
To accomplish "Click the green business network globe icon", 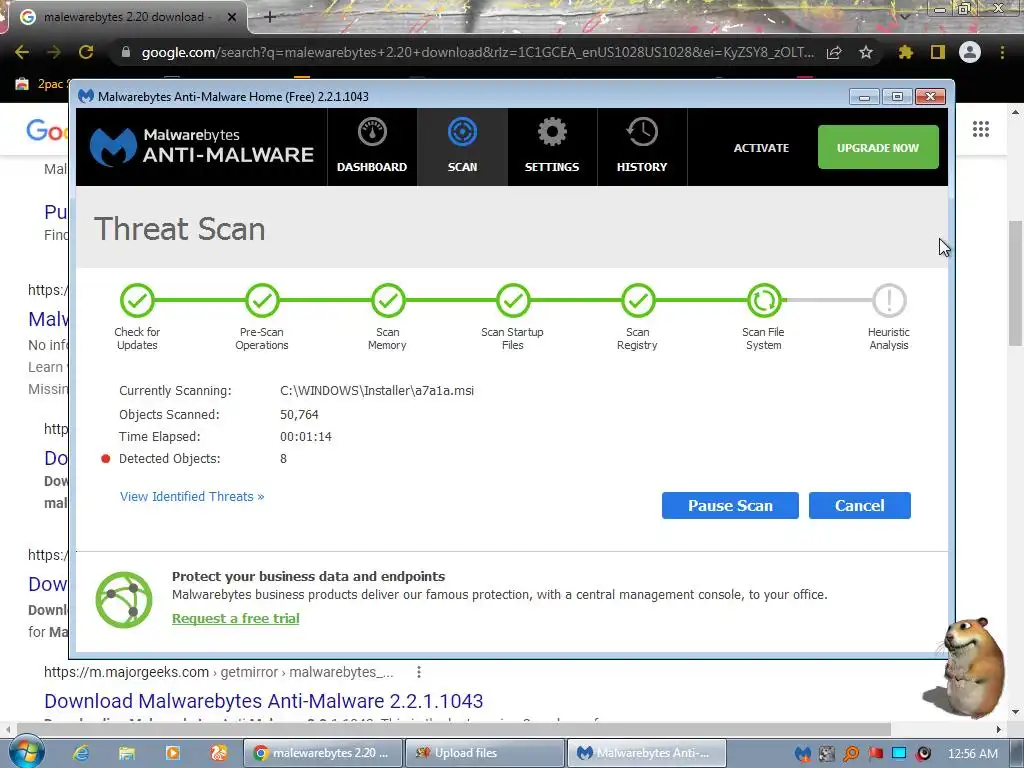I will pos(124,600).
